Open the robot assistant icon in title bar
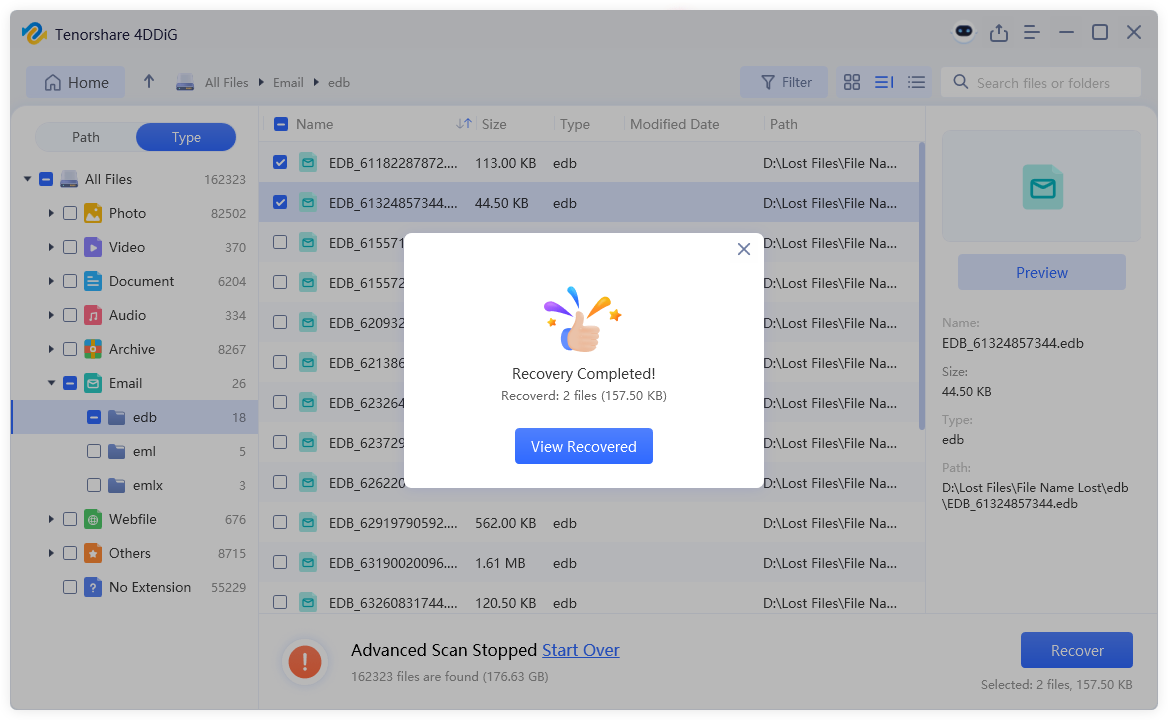The width and height of the screenshot is (1168, 720). click(964, 32)
